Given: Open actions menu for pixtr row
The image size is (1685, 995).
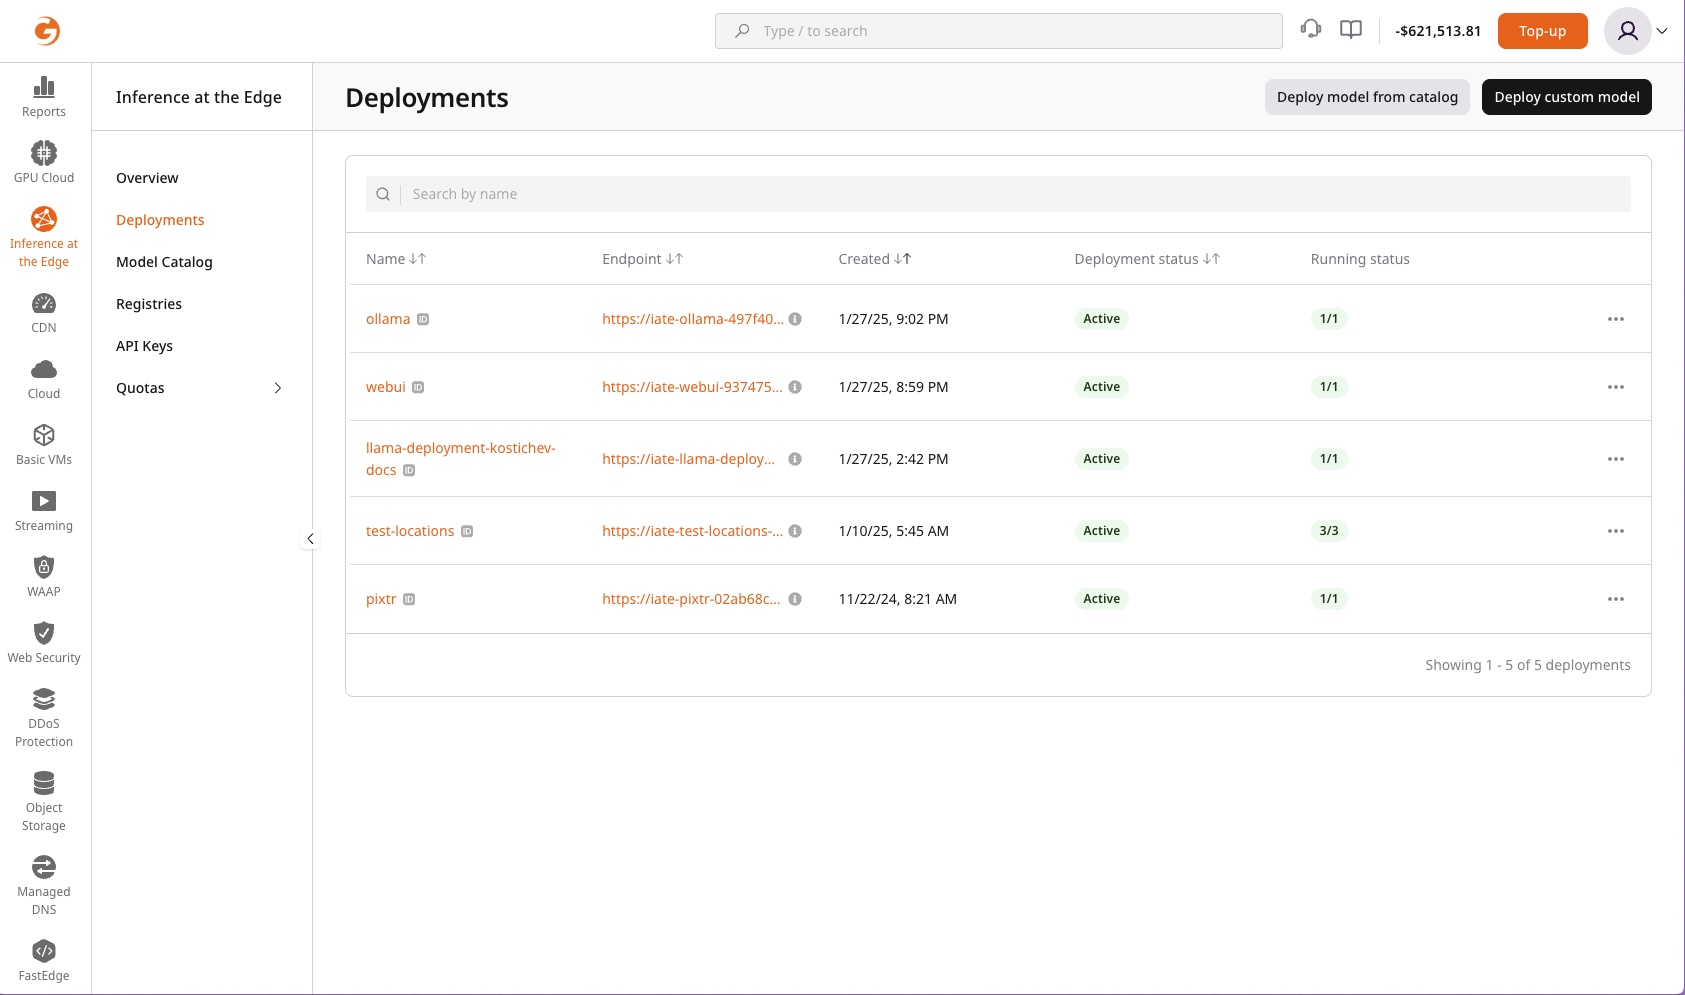Looking at the screenshot, I should point(1616,599).
